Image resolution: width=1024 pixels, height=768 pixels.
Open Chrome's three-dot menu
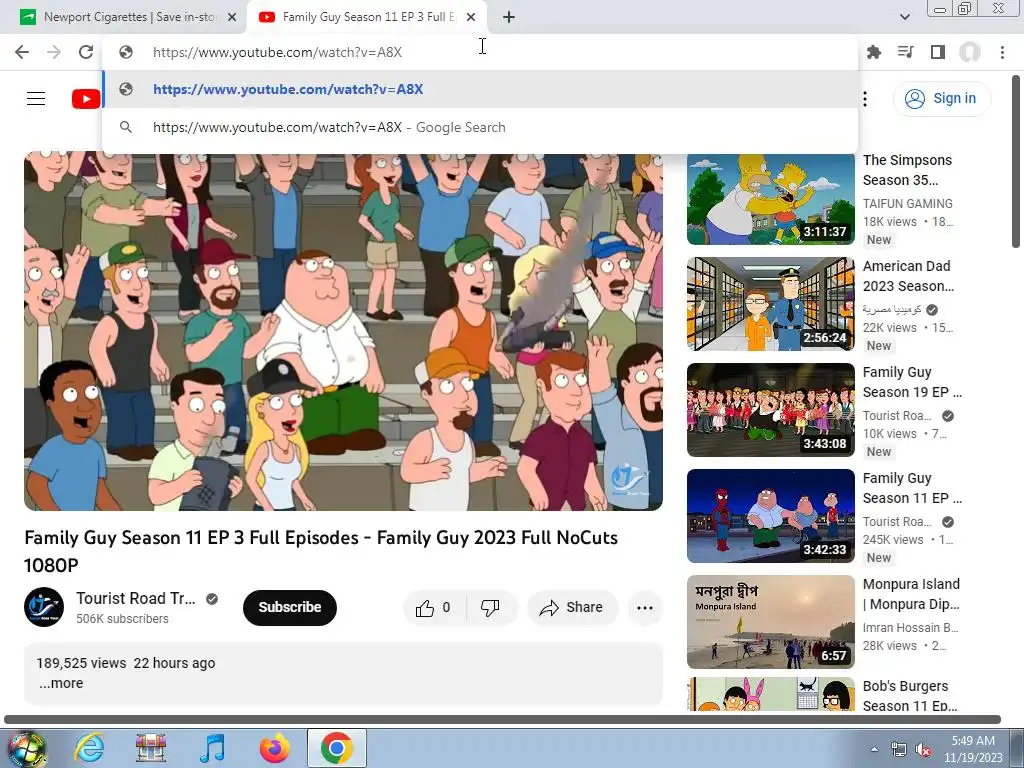[x=1002, y=52]
